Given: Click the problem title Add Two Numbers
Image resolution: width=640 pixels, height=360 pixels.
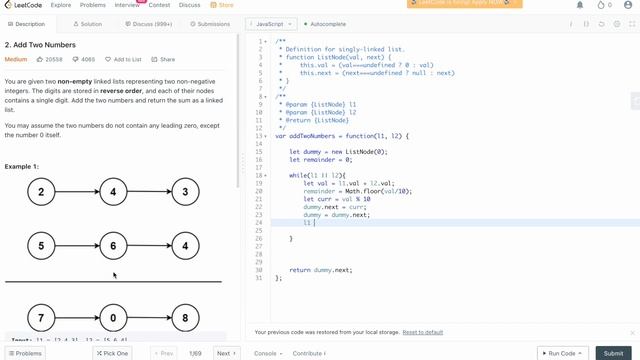Looking at the screenshot, I should [x=40, y=45].
